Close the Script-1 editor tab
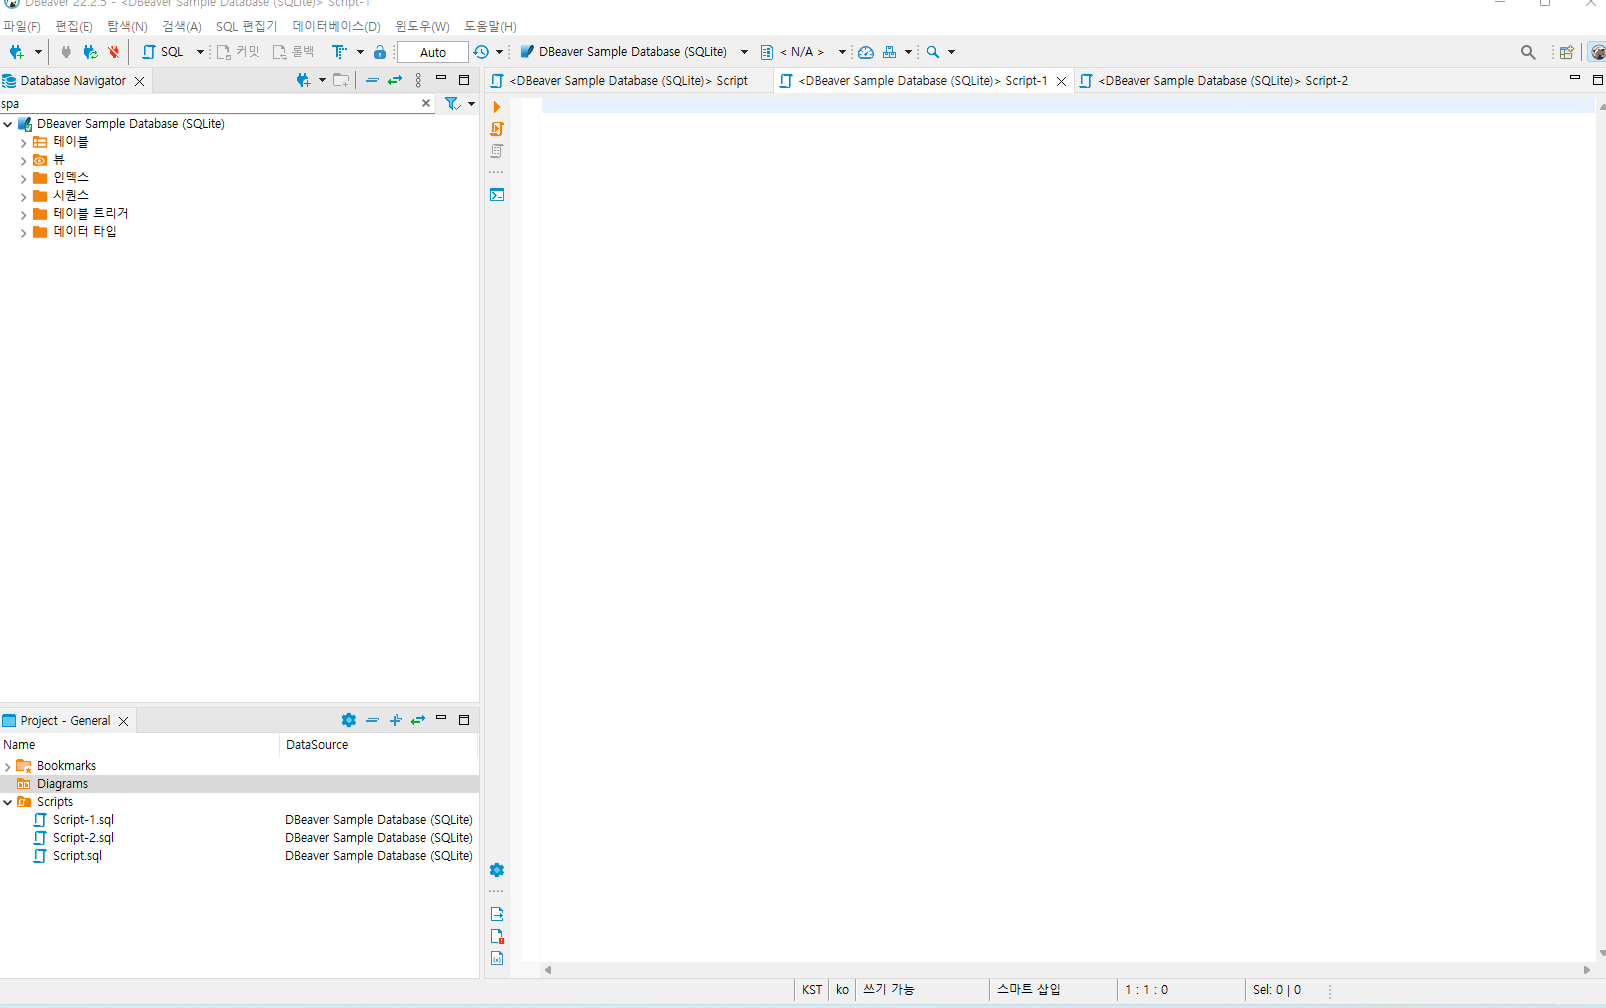This screenshot has height=1008, width=1606. [1062, 81]
